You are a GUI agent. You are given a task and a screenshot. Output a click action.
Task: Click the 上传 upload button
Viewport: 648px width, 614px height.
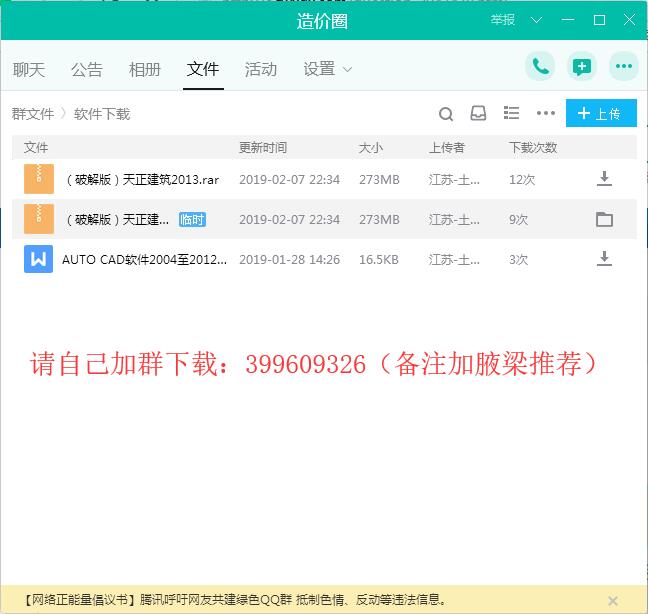601,113
